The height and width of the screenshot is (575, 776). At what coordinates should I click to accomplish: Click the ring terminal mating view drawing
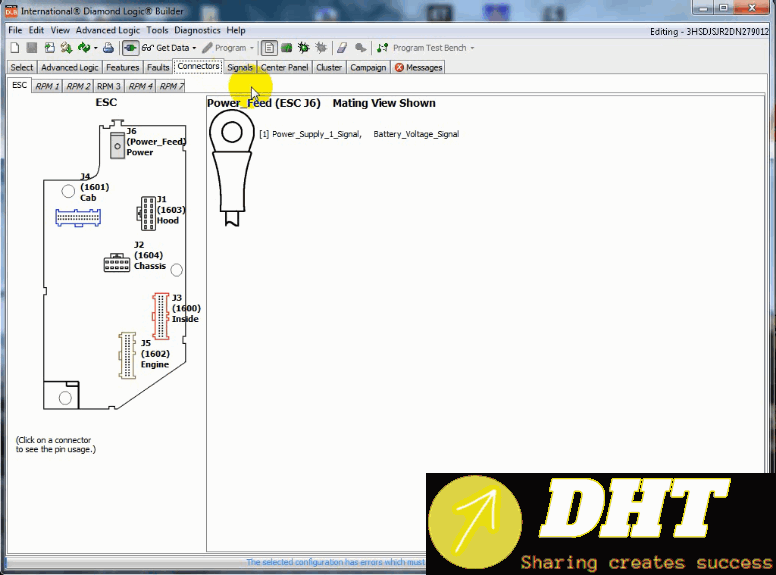[232, 168]
